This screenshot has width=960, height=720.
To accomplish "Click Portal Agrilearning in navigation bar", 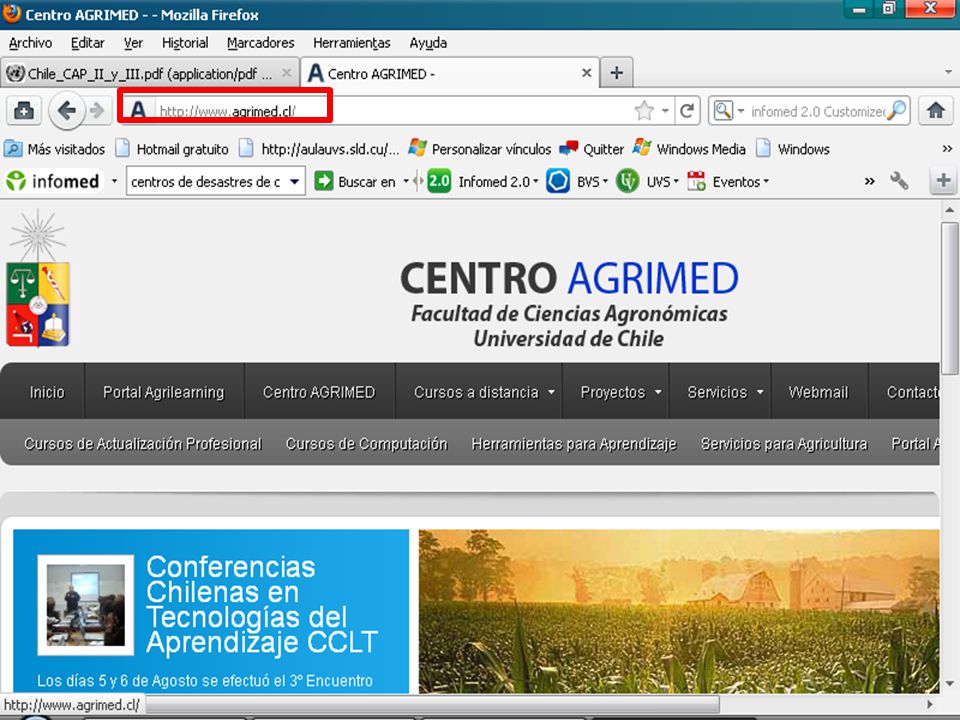I will click(163, 392).
